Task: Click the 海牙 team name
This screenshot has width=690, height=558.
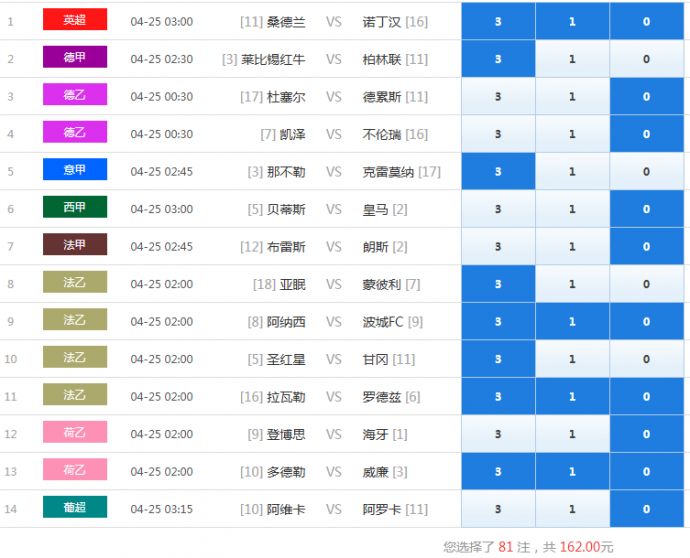Action: 376,434
